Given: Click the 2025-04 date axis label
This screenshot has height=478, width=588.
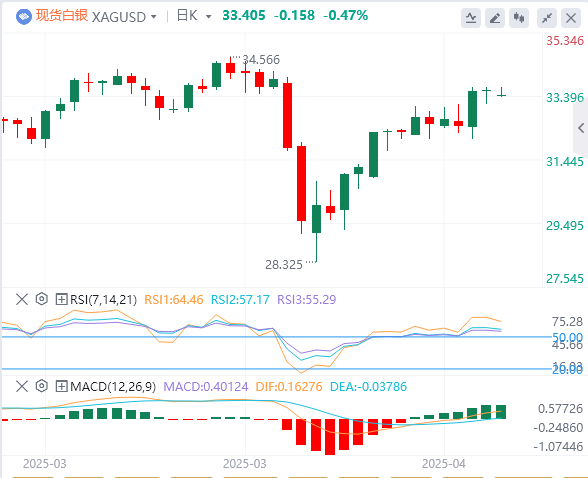Looking at the screenshot, I should pyautogui.click(x=444, y=464).
